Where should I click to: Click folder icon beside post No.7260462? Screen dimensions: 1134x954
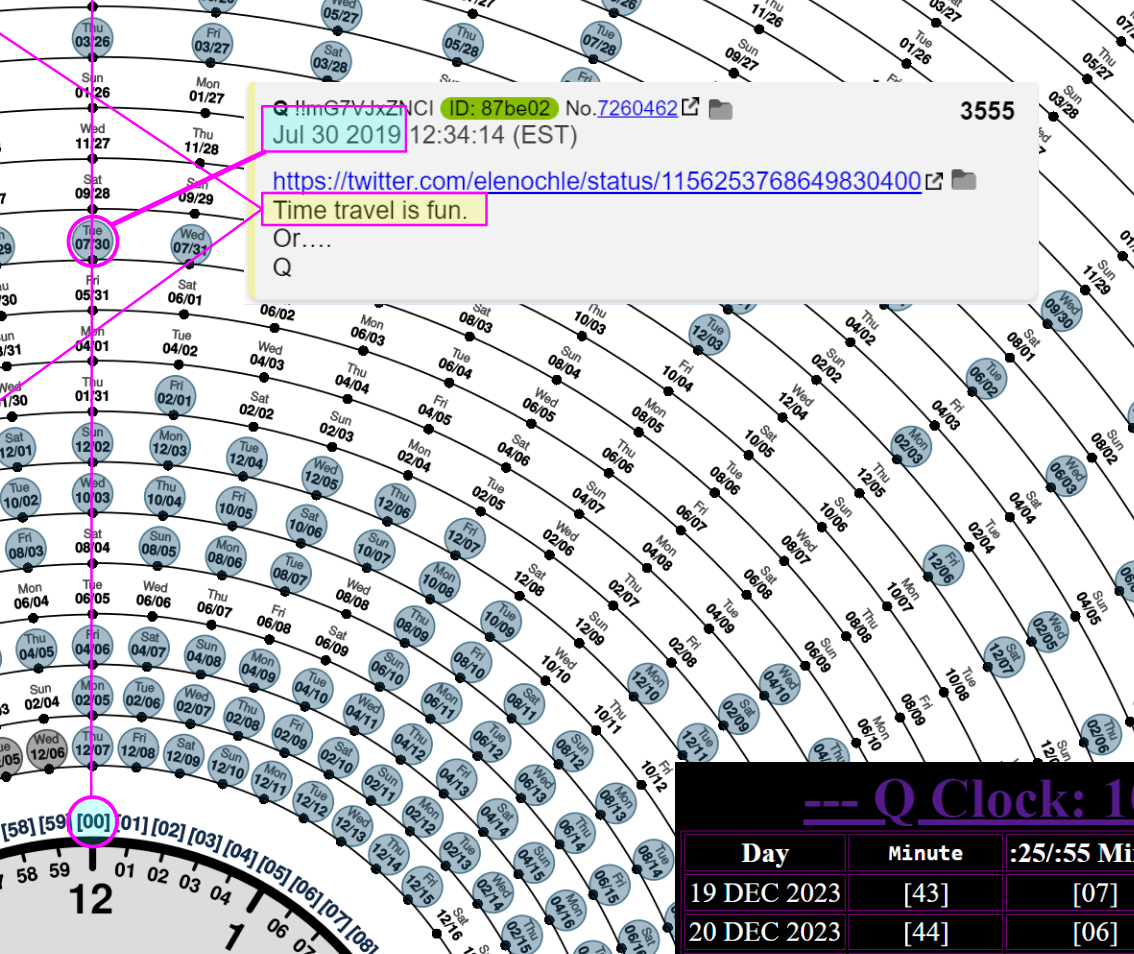pos(720,109)
